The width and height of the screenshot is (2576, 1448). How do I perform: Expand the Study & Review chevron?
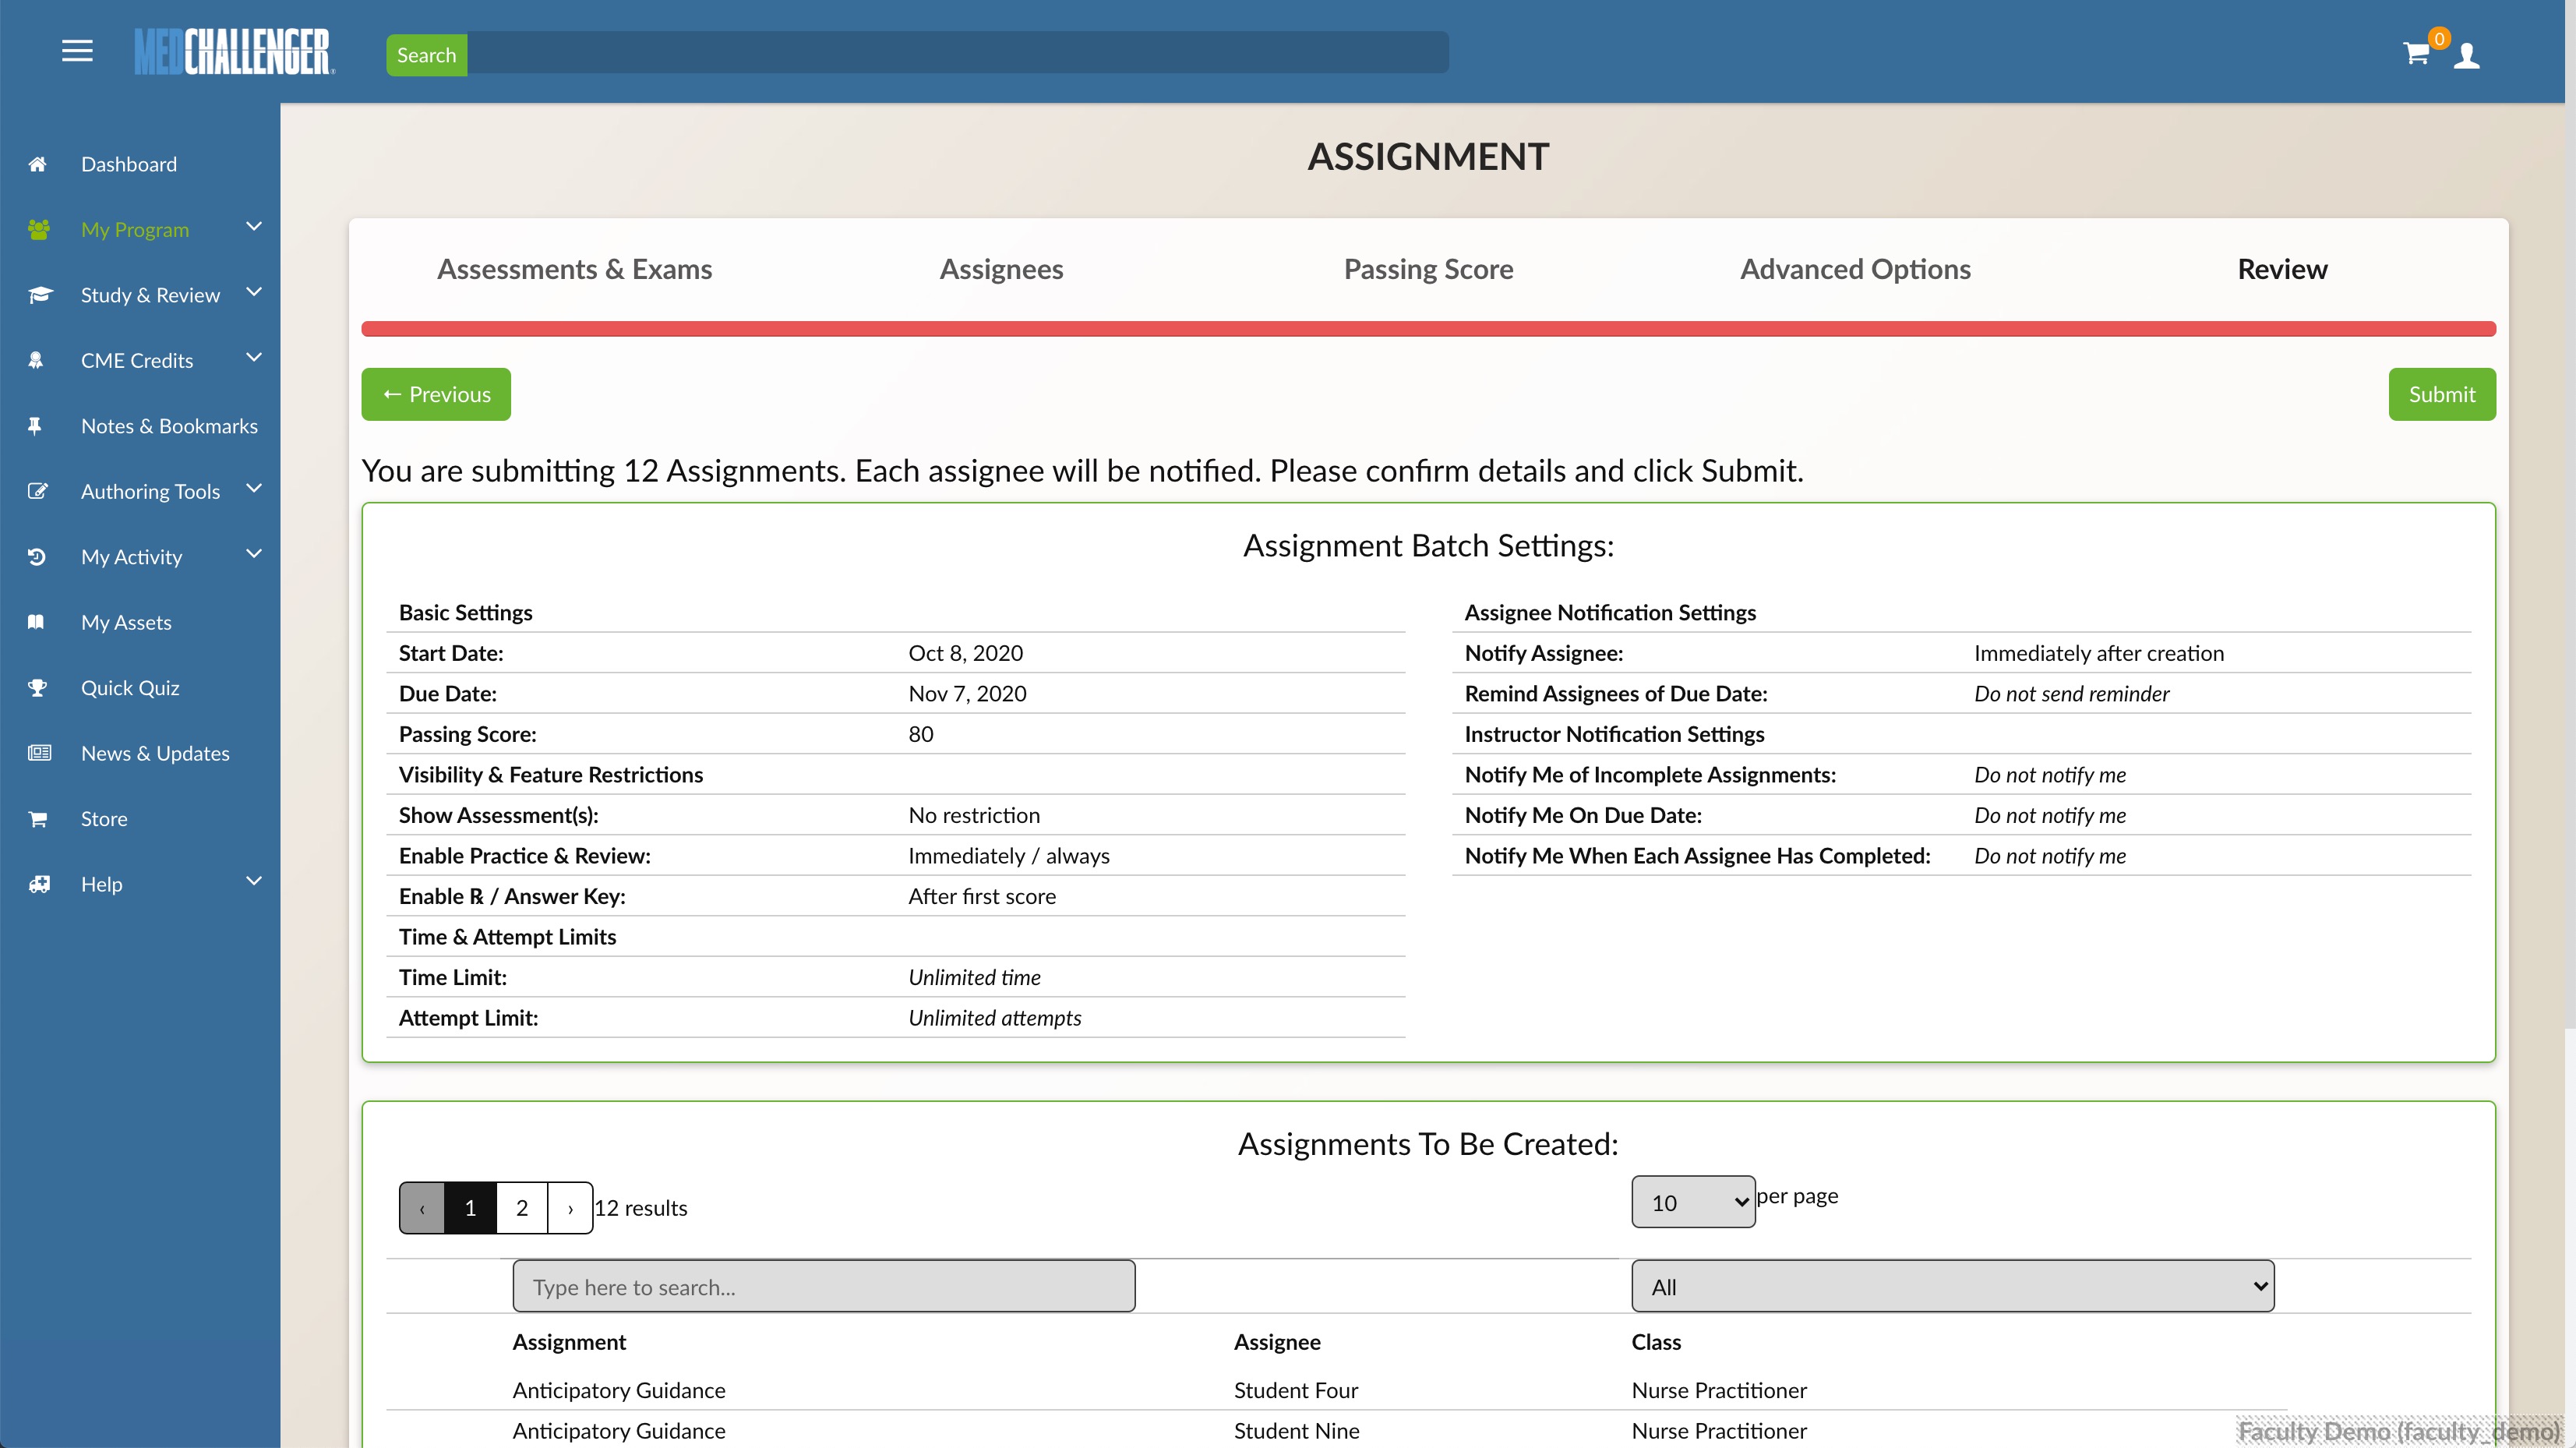[x=254, y=292]
